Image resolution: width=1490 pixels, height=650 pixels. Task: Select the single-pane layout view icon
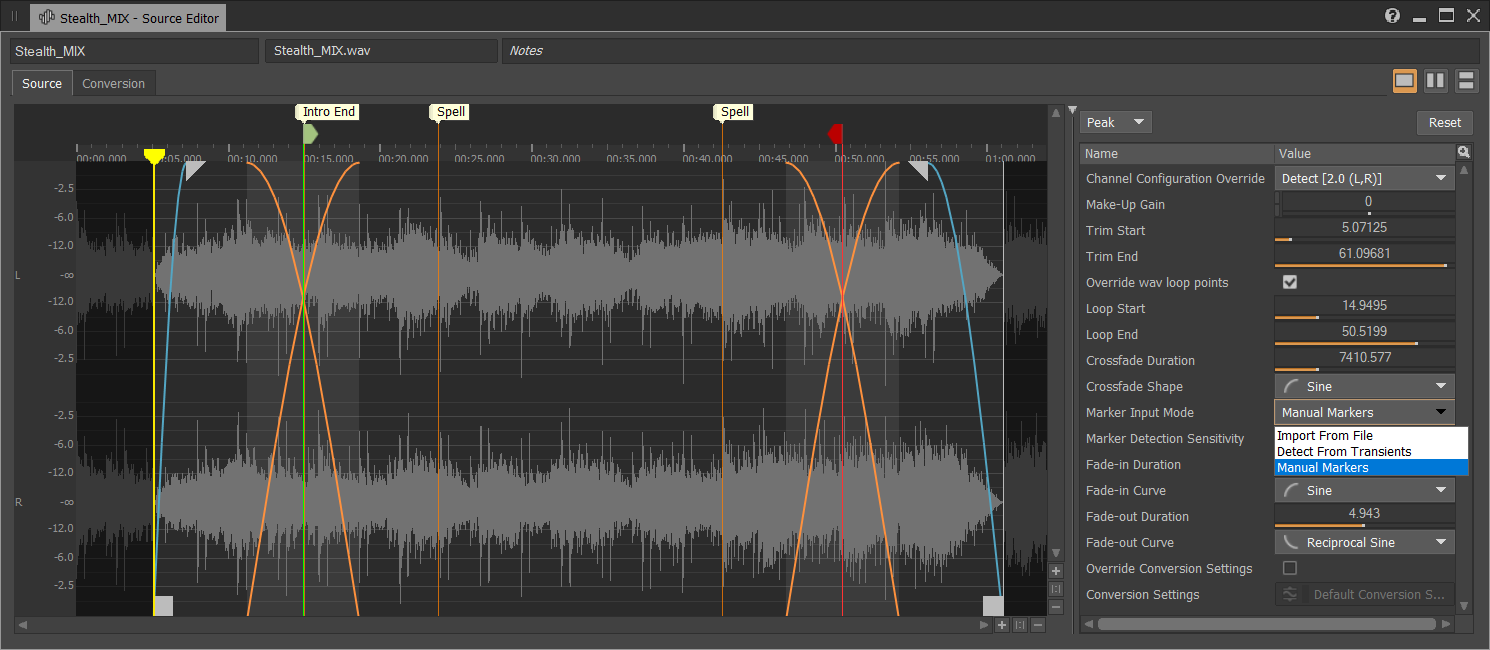coord(1405,81)
